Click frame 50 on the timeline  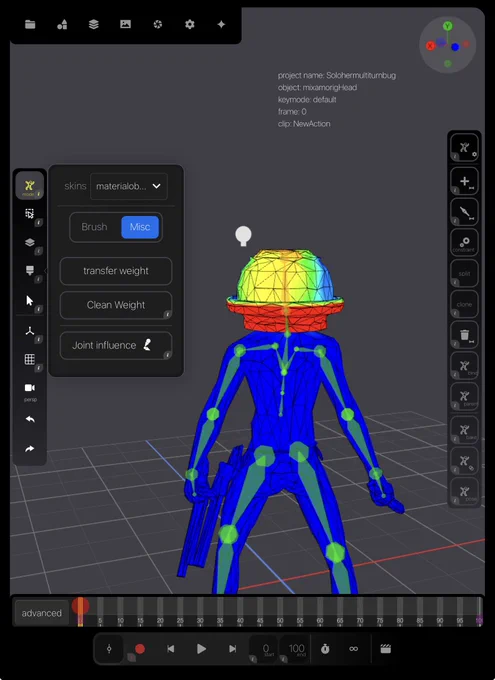coord(280,611)
